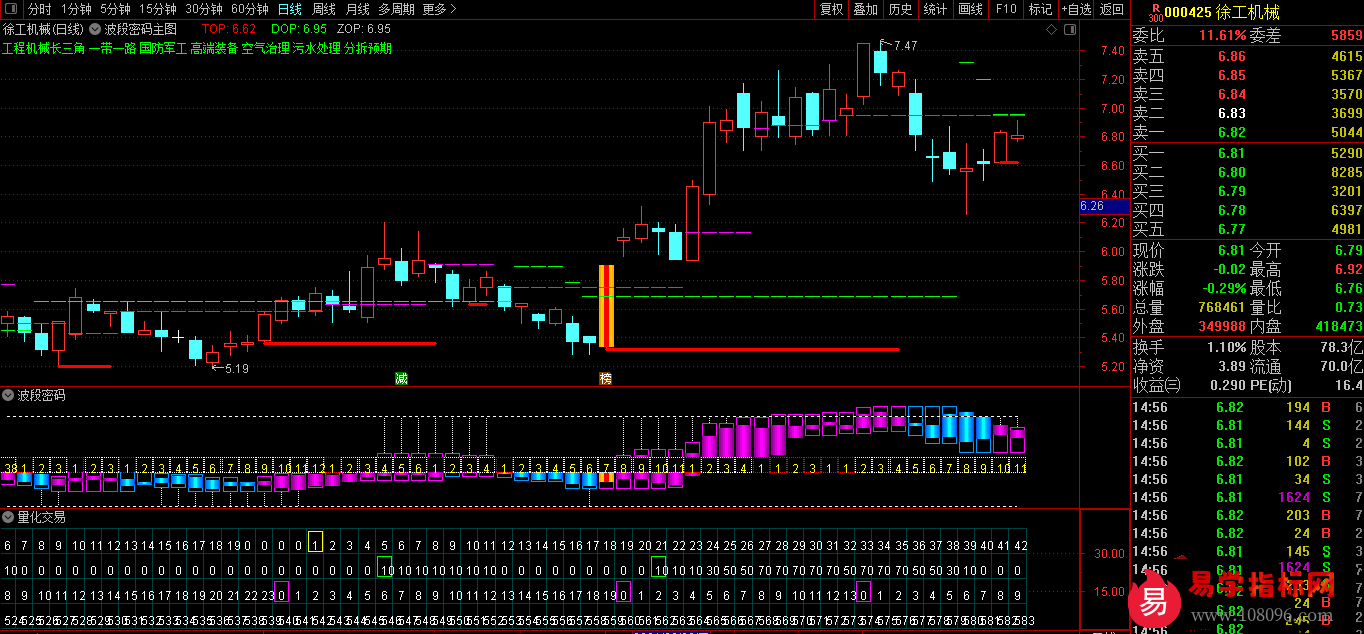Click the 现价 6.81 value
Viewport: 1364px width, 634px height.
[x=1231, y=250]
